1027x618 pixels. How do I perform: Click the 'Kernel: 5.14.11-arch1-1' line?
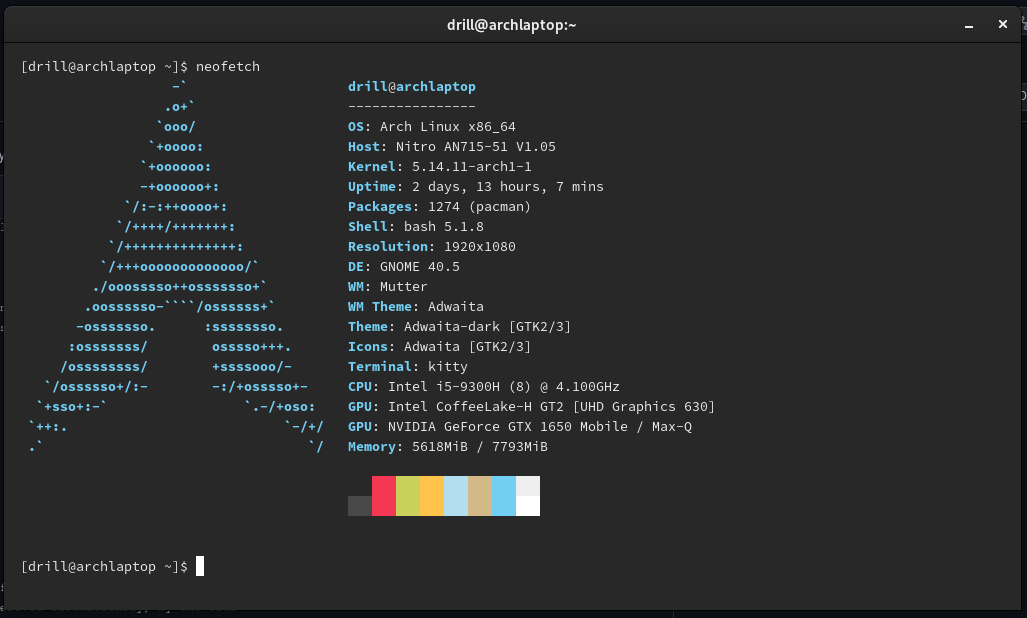point(439,167)
